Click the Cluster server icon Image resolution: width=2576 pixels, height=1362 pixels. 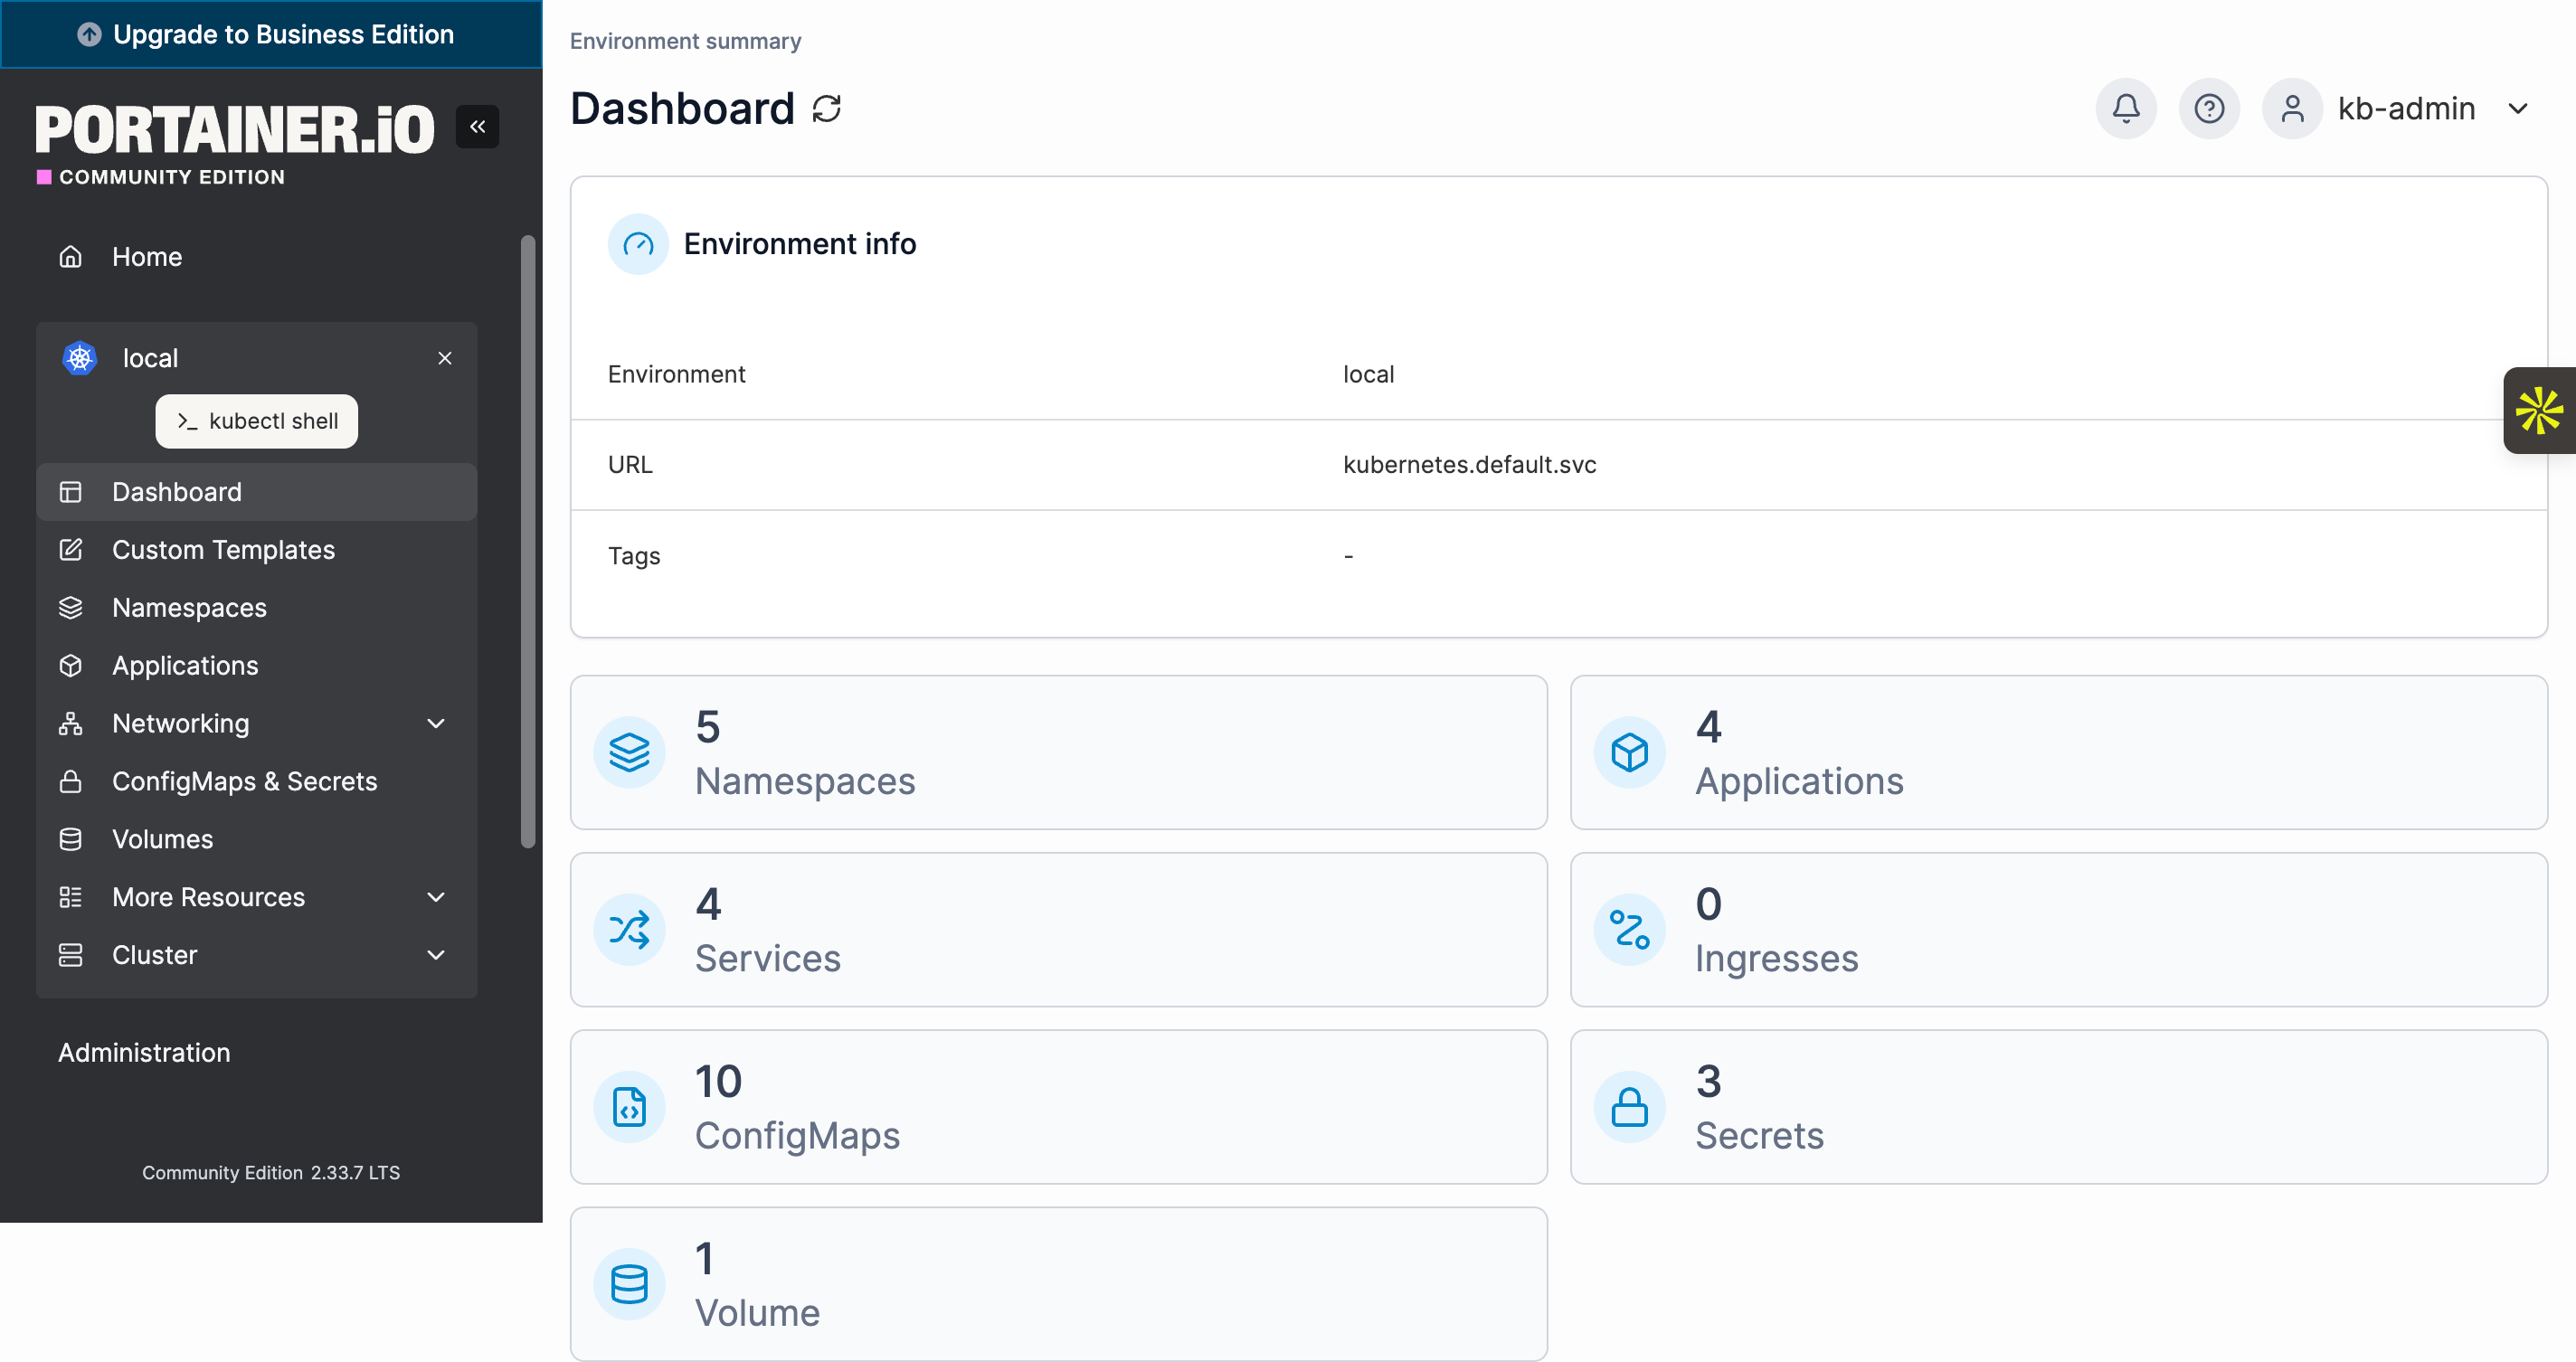click(70, 956)
